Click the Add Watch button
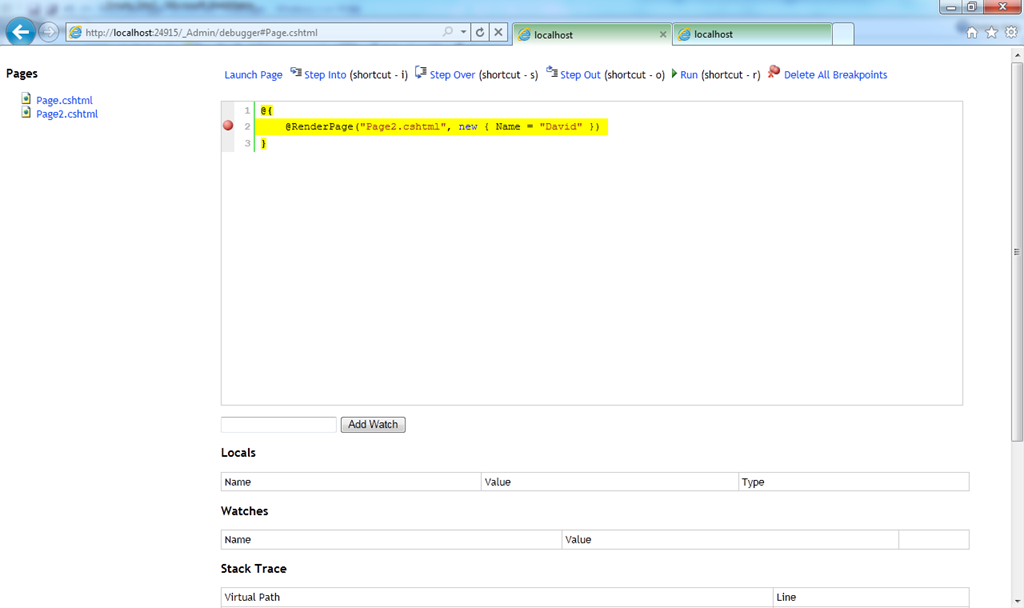The height and width of the screenshot is (608, 1024). (373, 424)
